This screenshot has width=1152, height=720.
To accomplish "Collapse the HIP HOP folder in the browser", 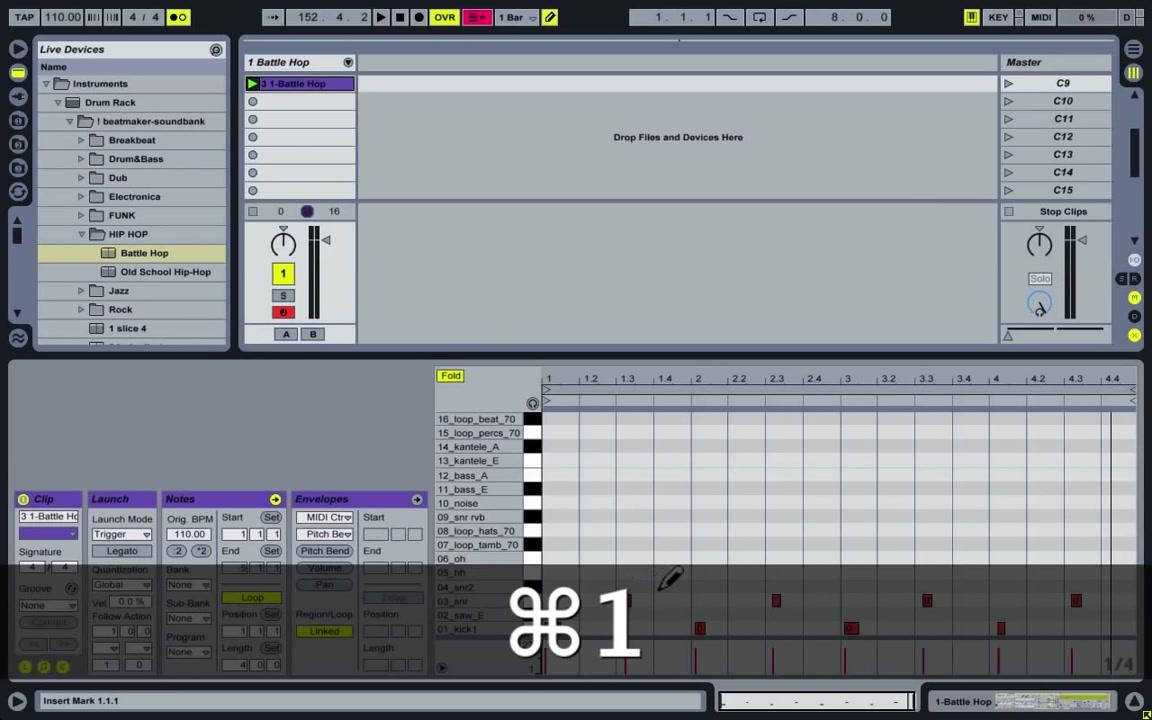I will pyautogui.click(x=81, y=233).
